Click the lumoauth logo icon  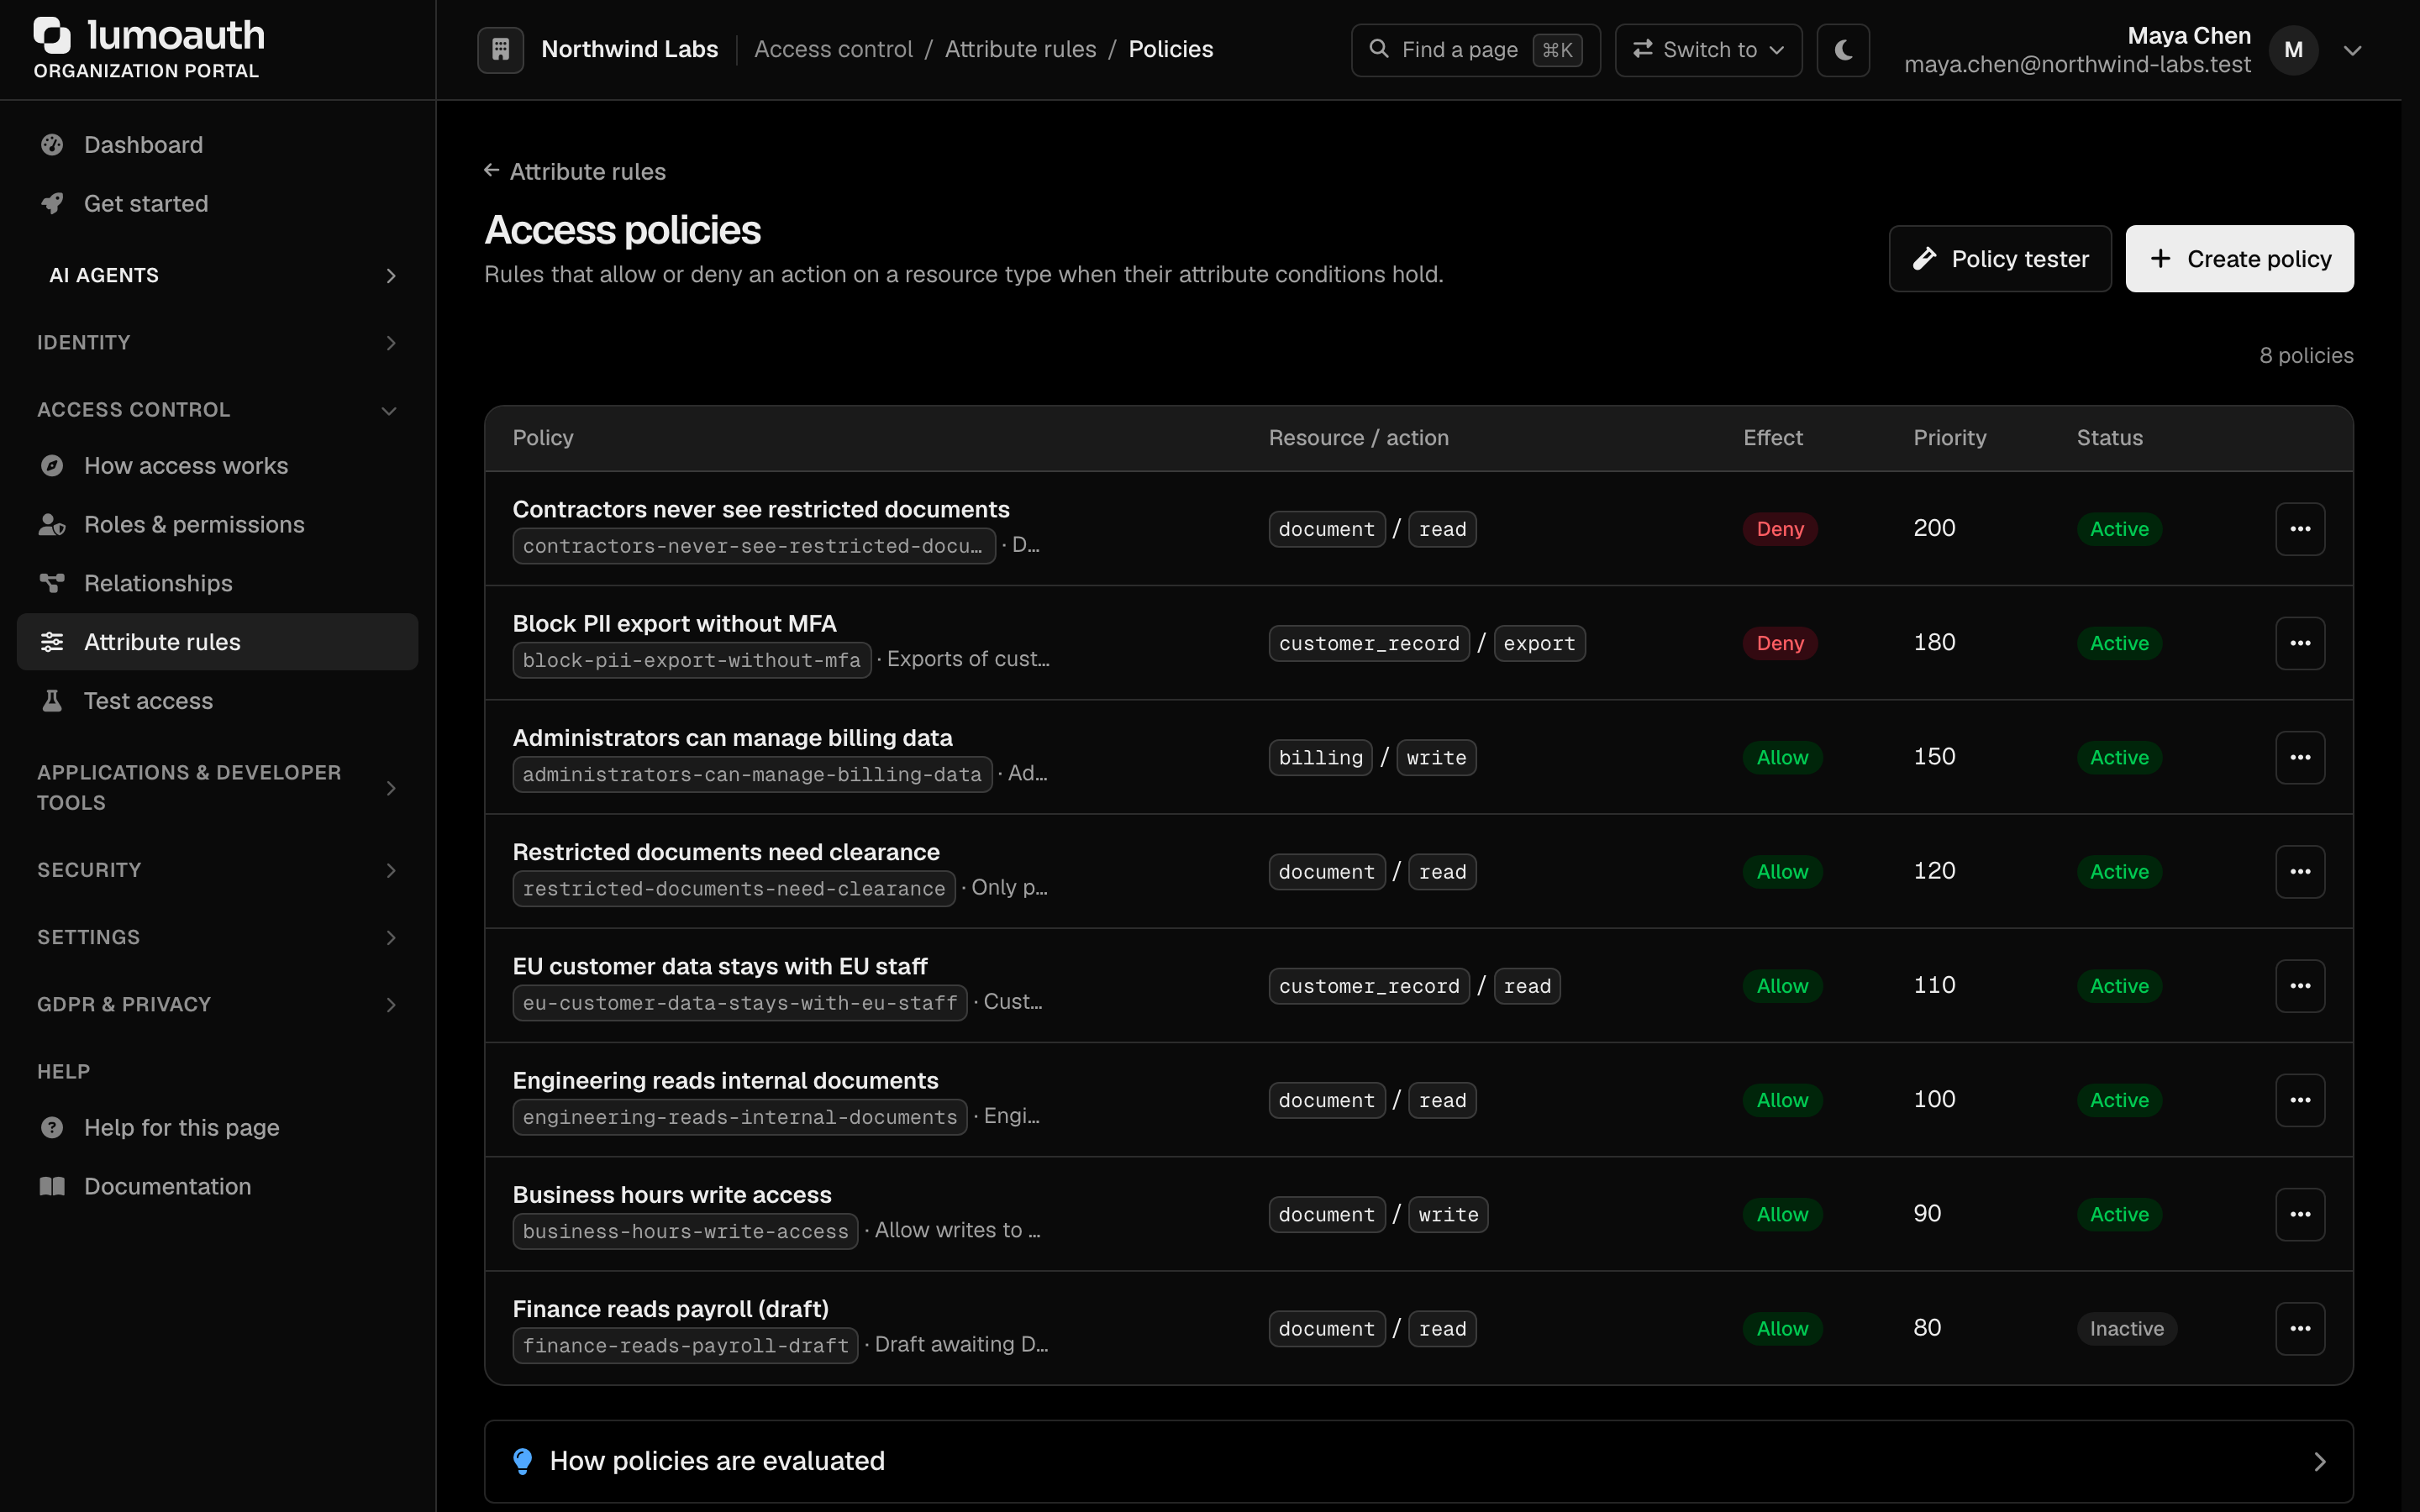click(x=52, y=35)
